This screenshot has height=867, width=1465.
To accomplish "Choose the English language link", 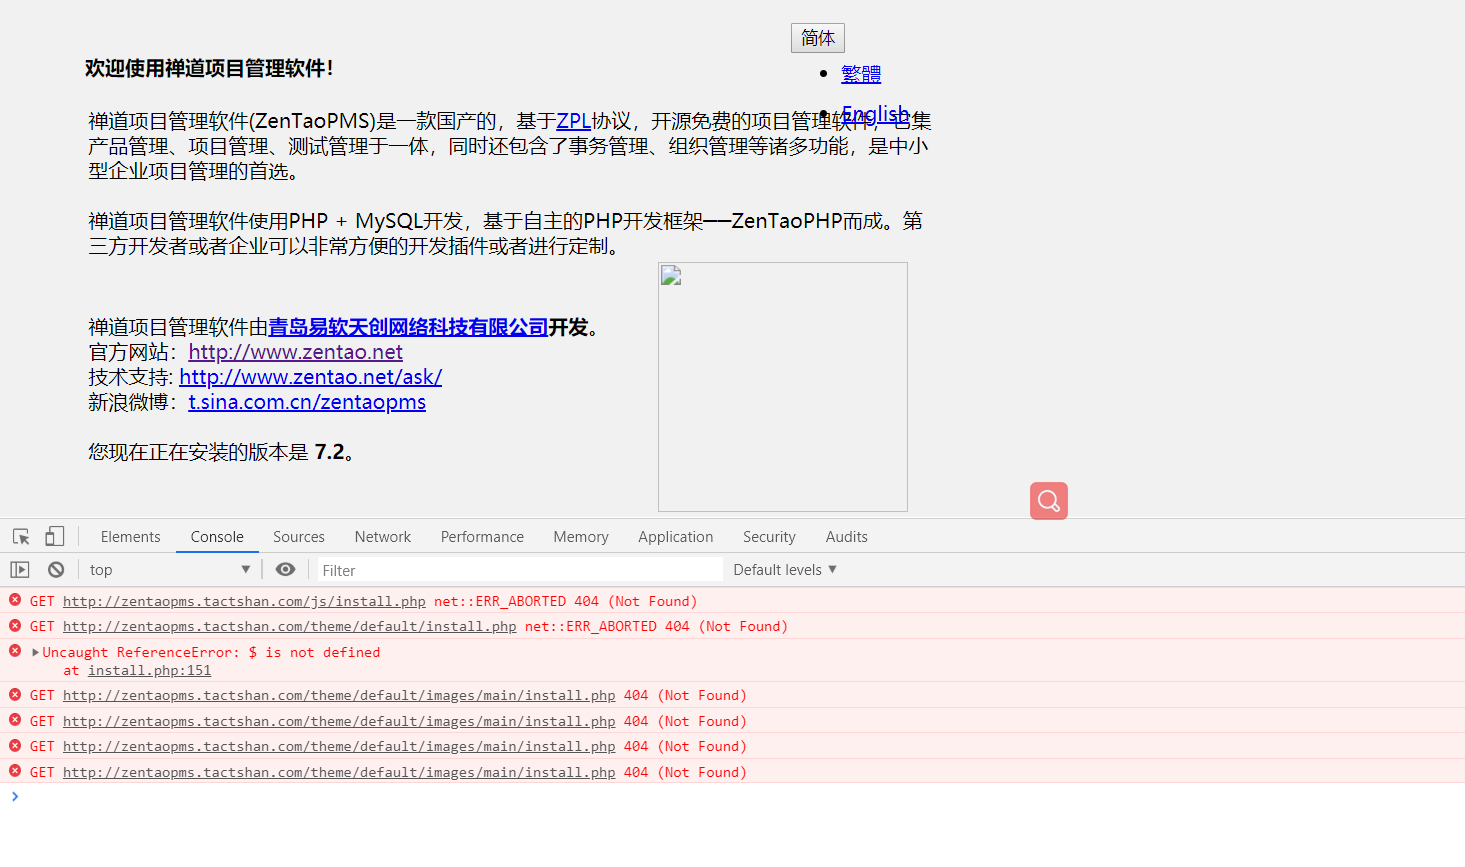I will [x=875, y=114].
